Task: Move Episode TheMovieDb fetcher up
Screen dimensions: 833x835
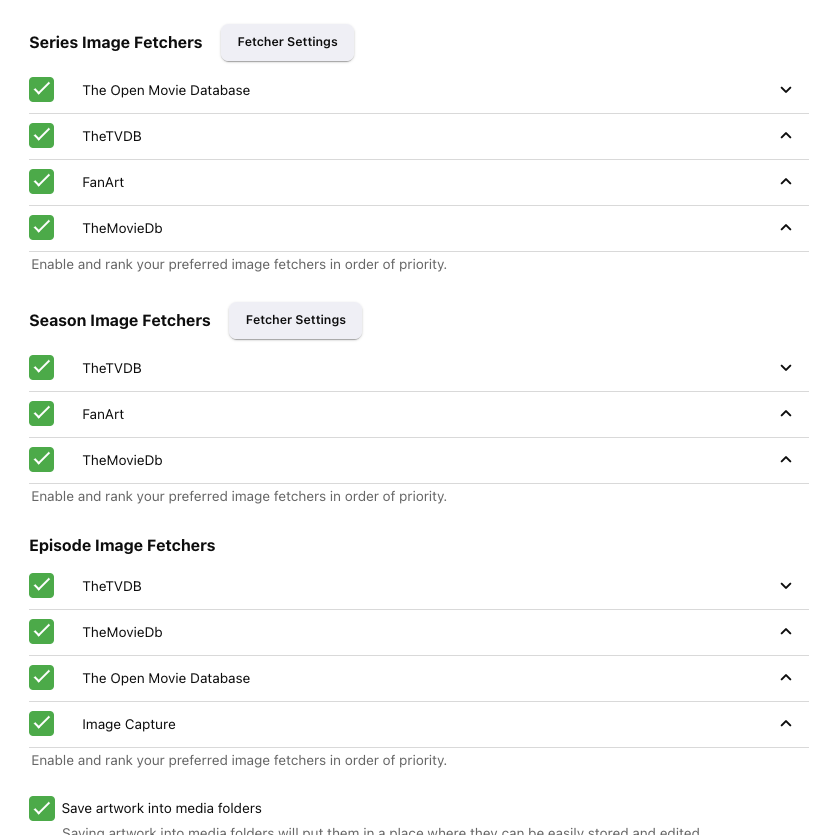Action: [x=786, y=632]
